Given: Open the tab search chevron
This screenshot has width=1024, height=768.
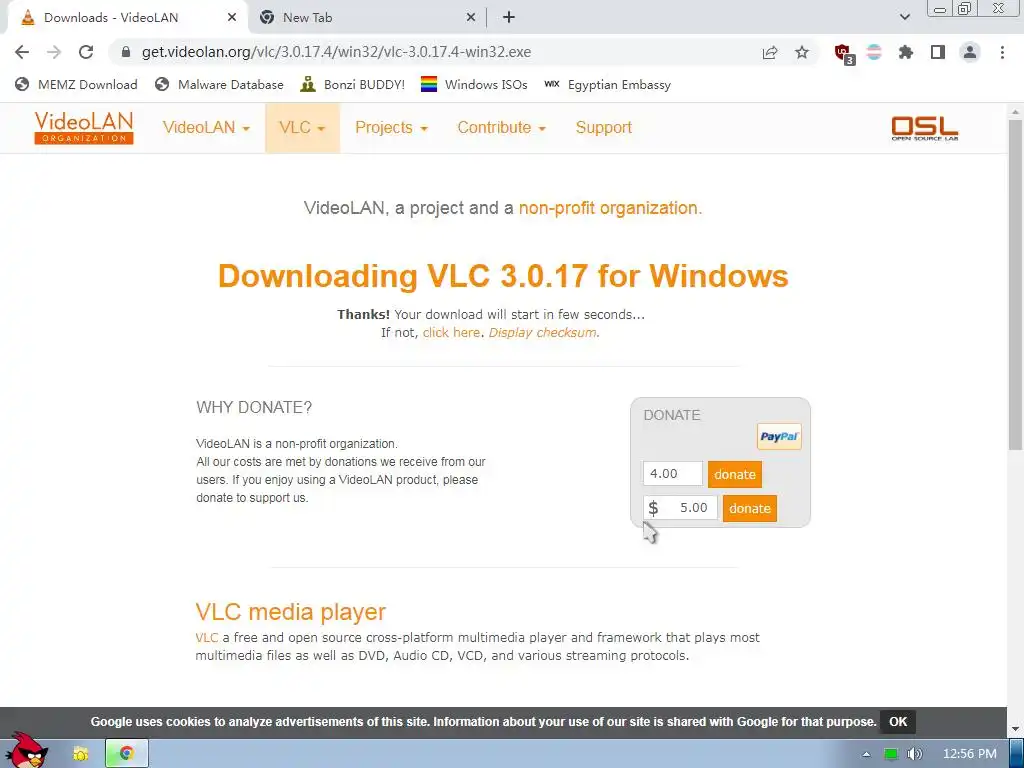Looking at the screenshot, I should click(x=904, y=18).
